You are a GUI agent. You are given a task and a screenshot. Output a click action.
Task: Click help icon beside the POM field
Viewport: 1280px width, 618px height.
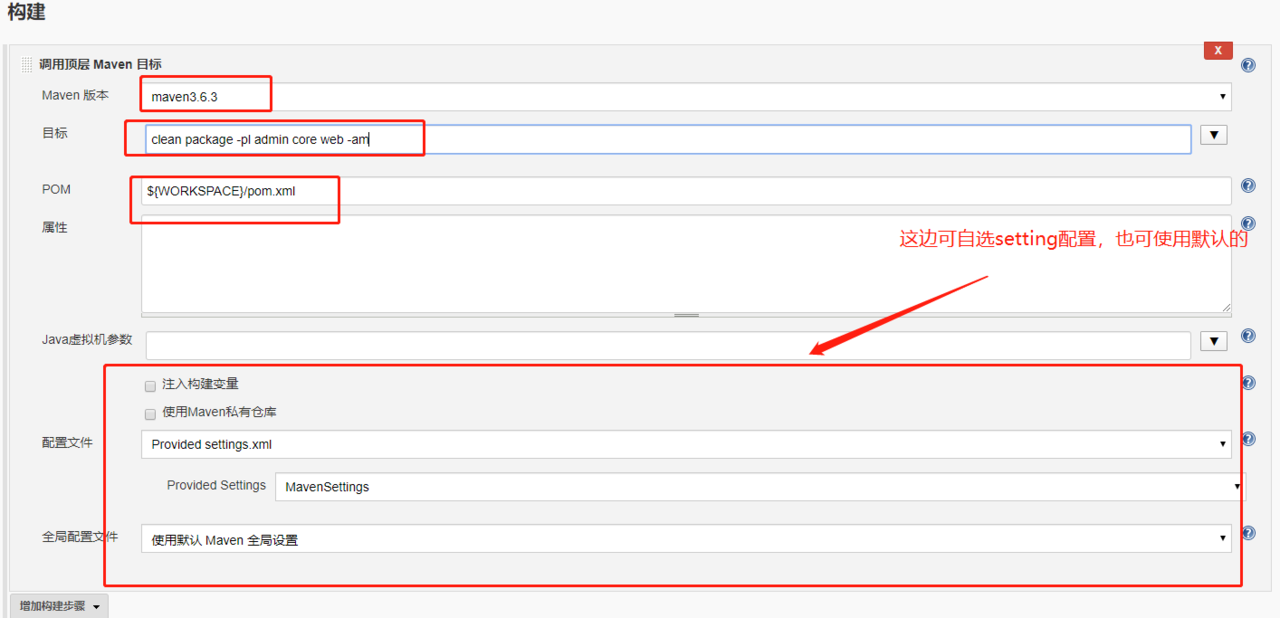point(1248,186)
